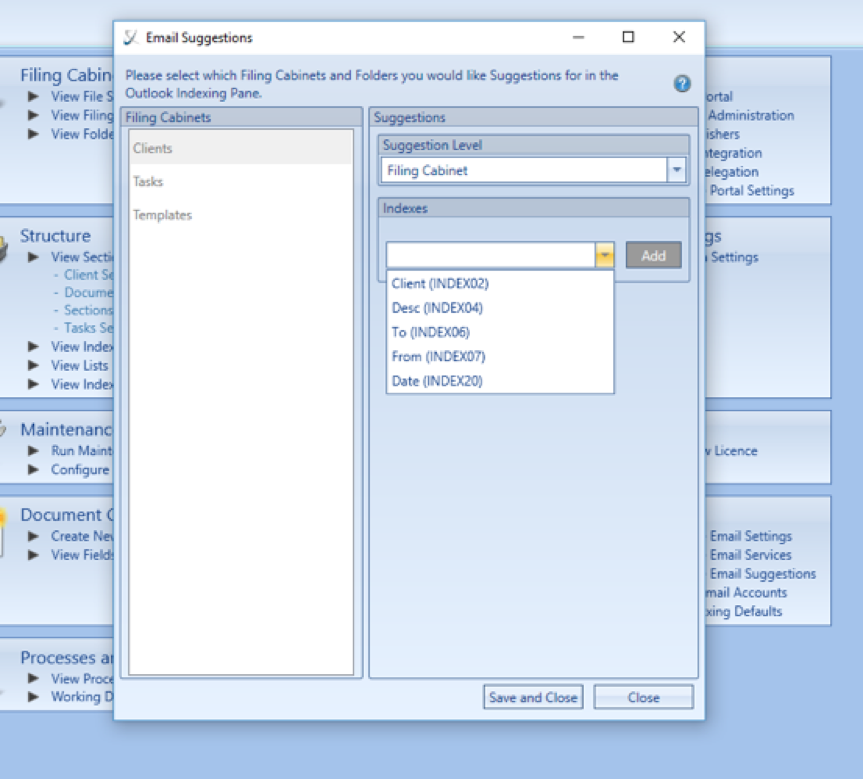The height and width of the screenshot is (779, 863).
Task: Click Save and Close button
Action: click(533, 698)
